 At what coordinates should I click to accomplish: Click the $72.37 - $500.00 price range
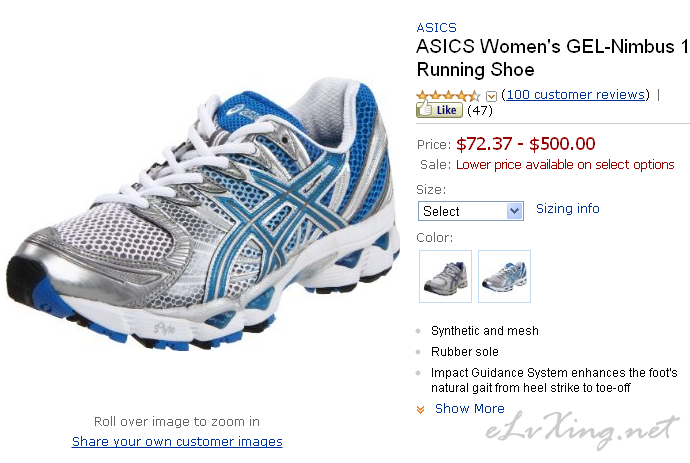[x=525, y=144]
